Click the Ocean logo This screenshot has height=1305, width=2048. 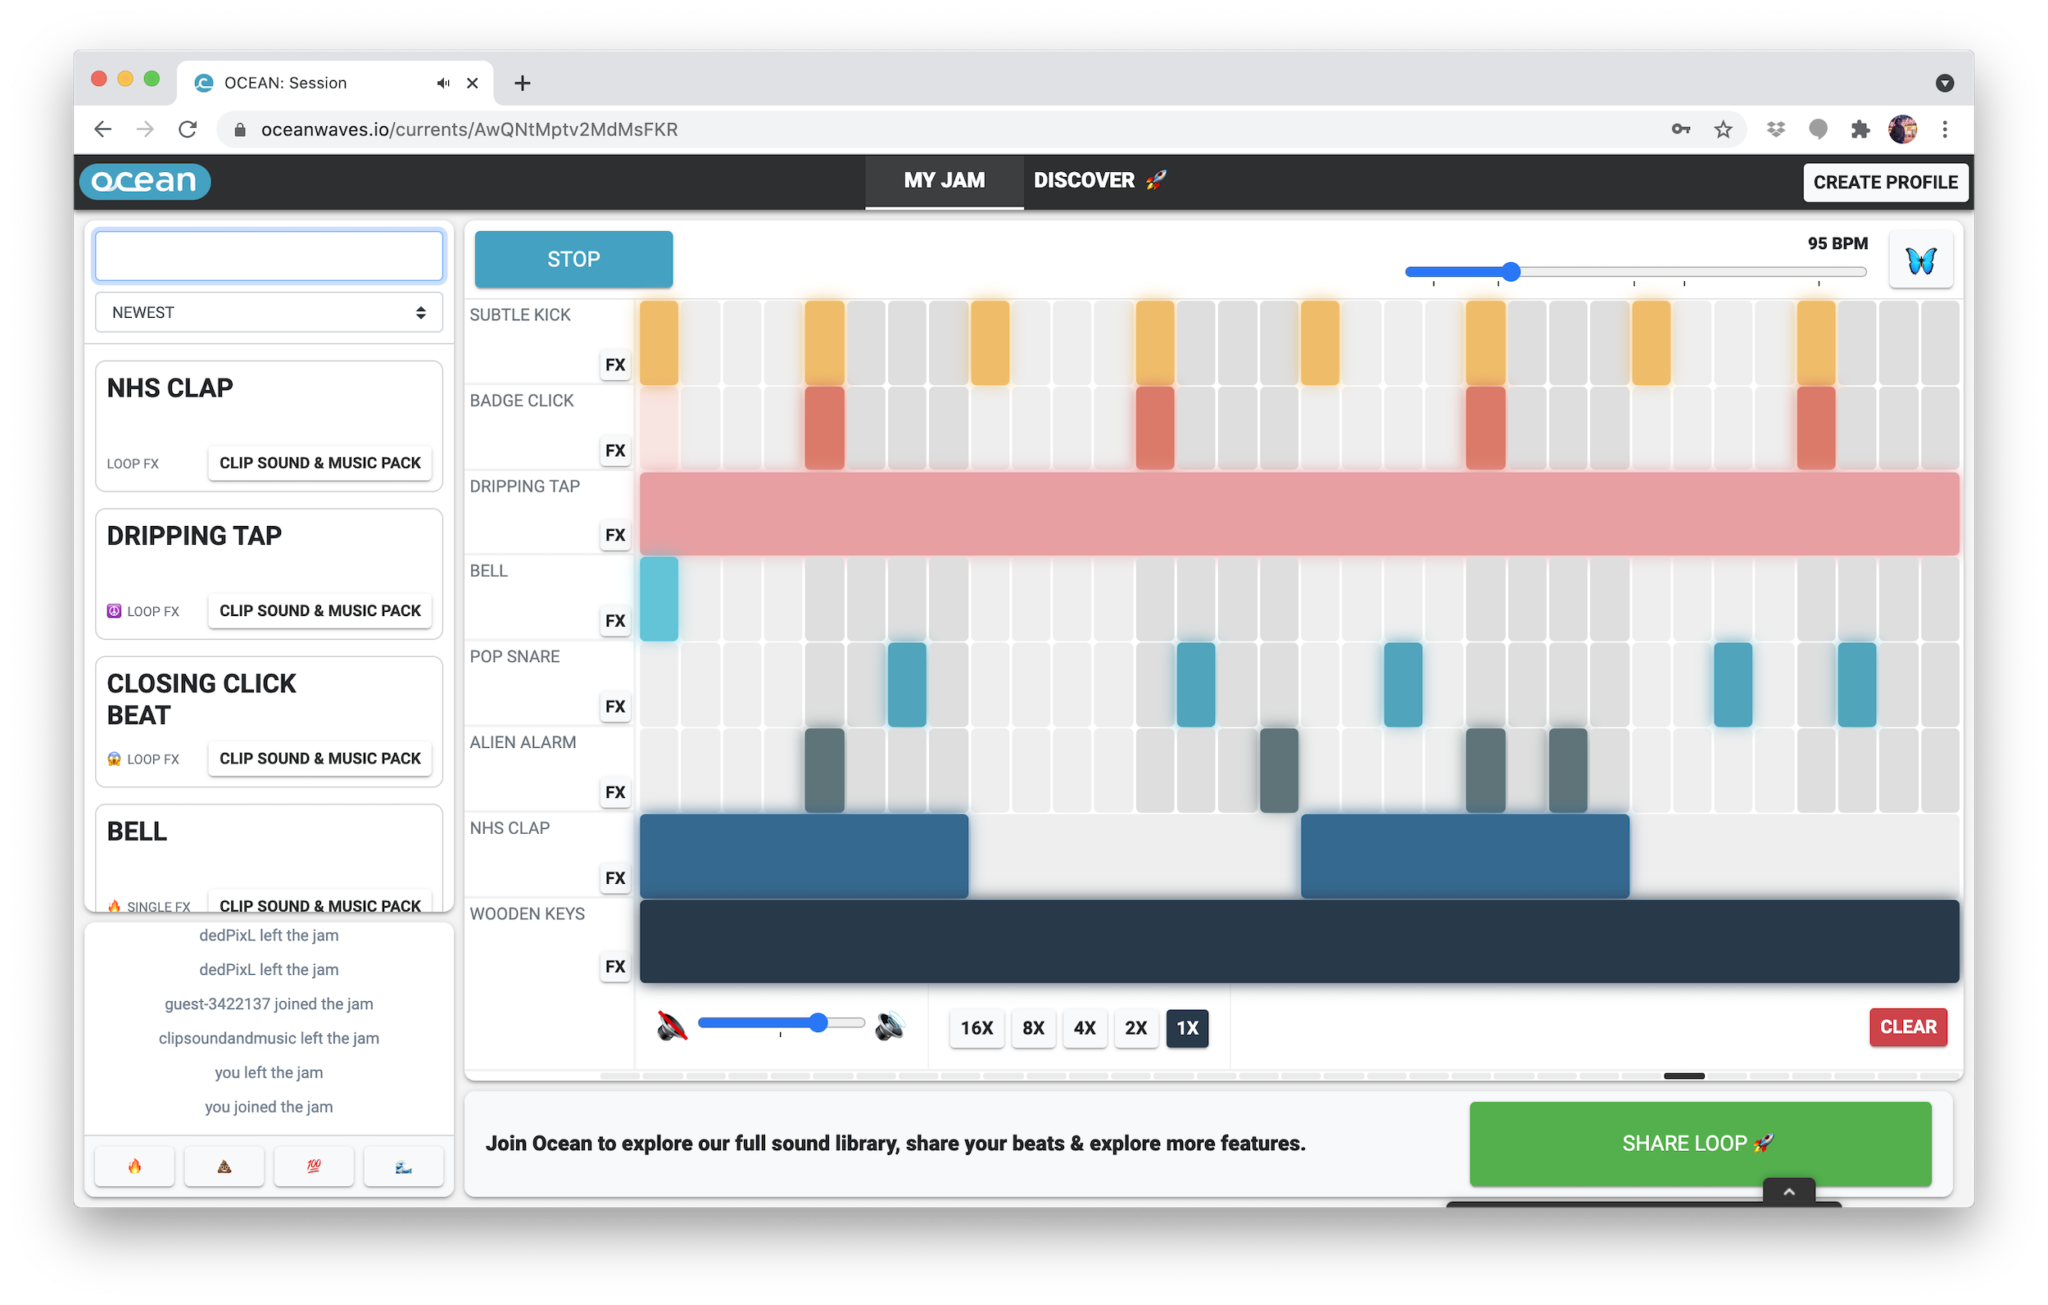click(145, 181)
